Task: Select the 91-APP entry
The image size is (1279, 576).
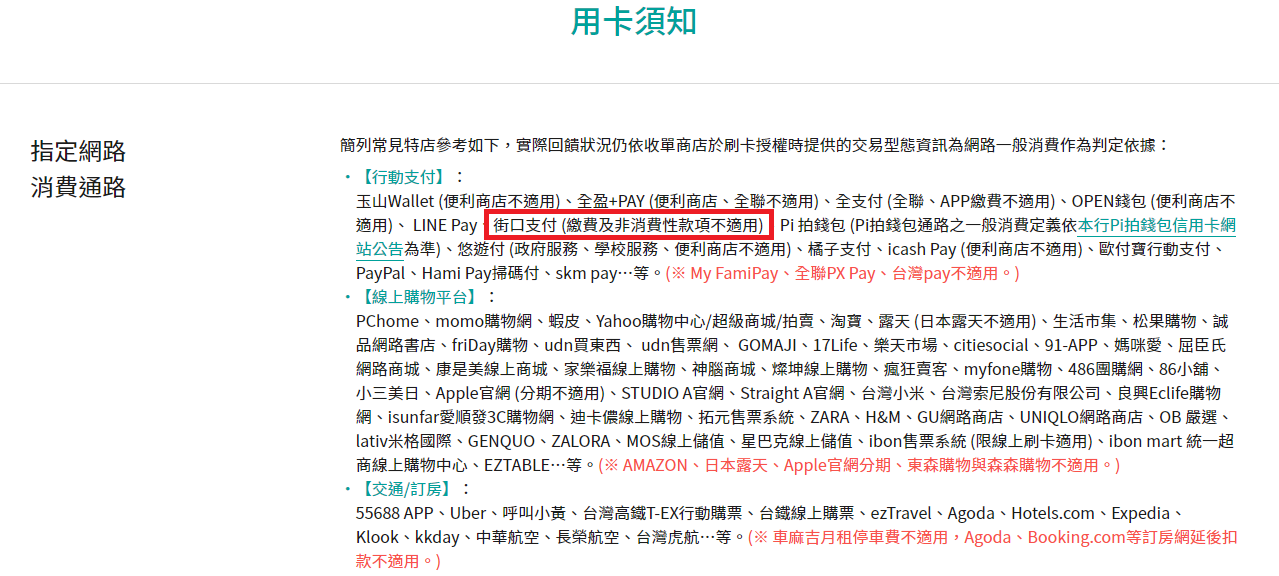Action: [x=1073, y=345]
